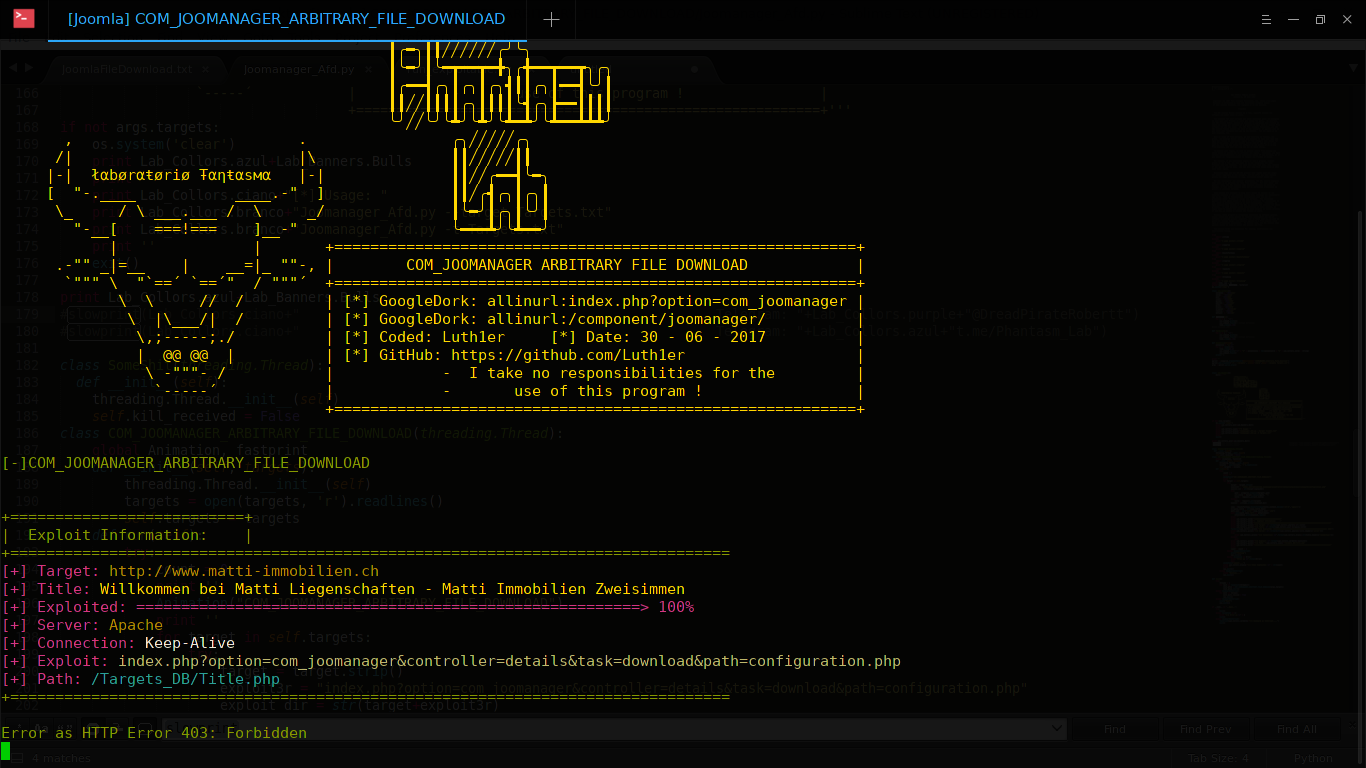
Task: Click the GoogleDork allinurl:/component/joomanager/ line
Action: [554, 319]
